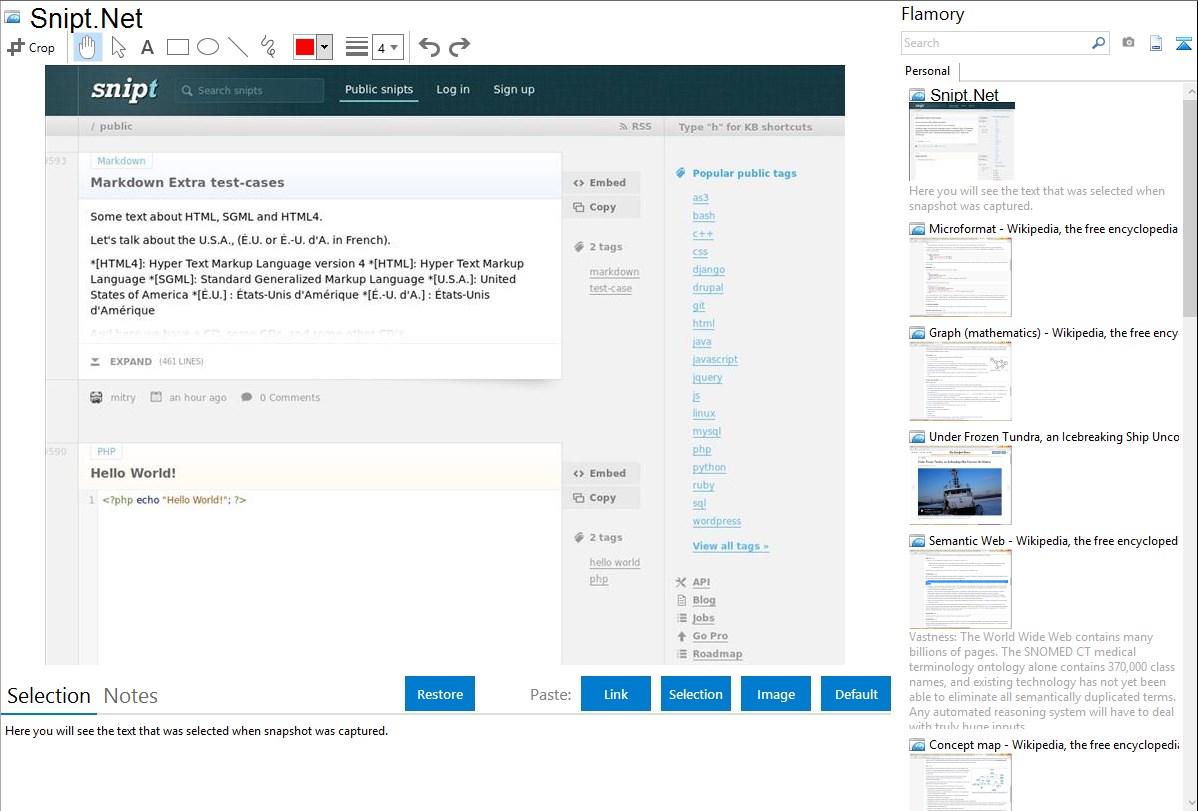Switch to the Selection tab
Image resolution: width=1198 pixels, height=811 pixels.
[48, 696]
